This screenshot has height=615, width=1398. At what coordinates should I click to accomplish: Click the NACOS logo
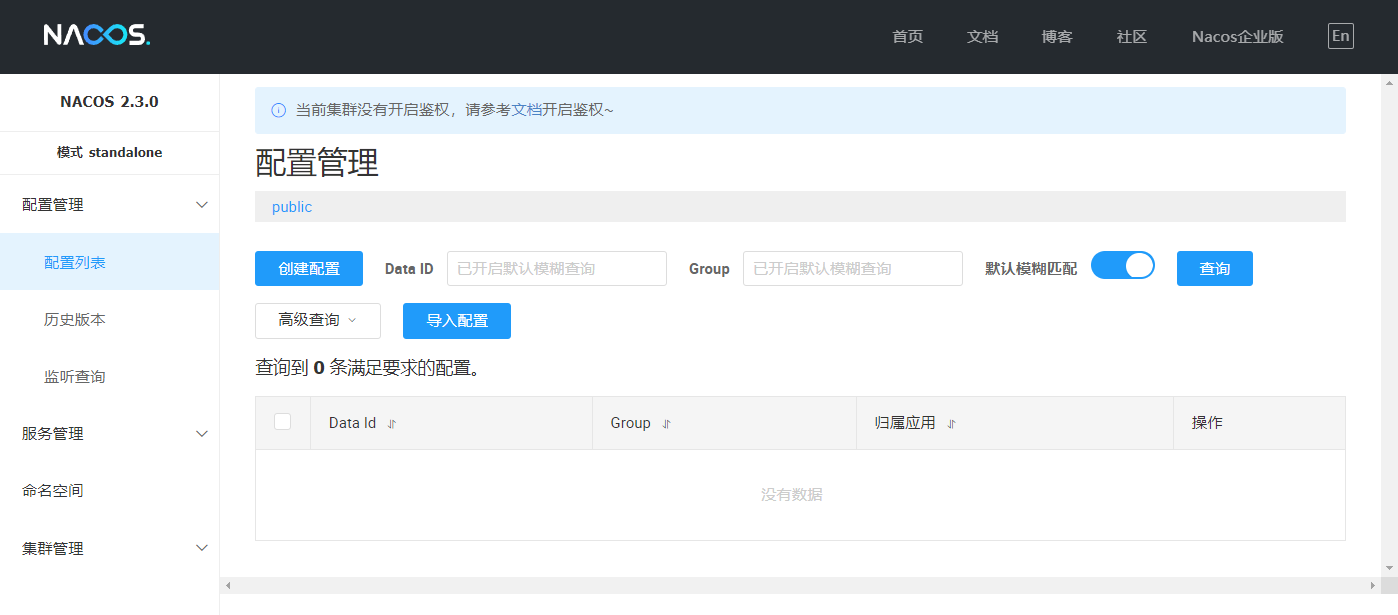point(97,36)
